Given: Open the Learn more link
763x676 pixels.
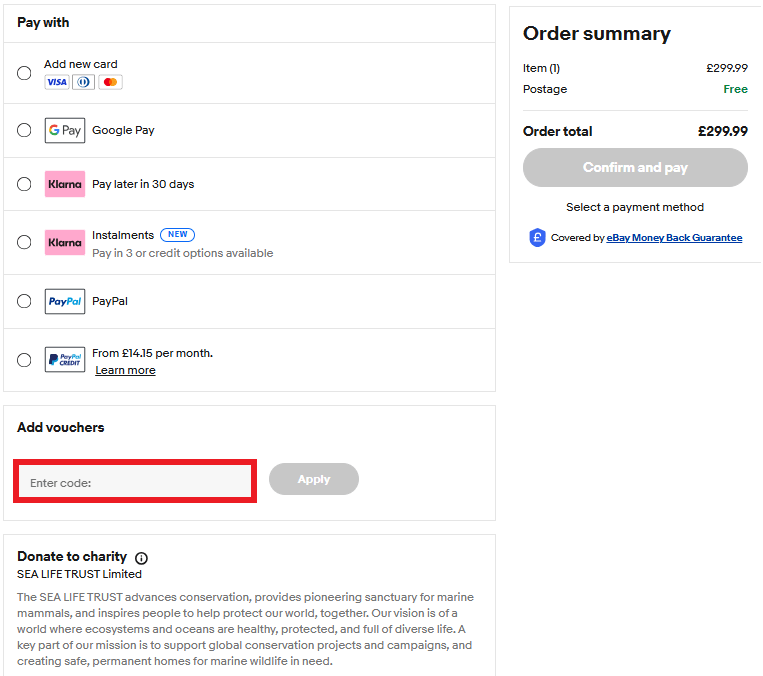Looking at the screenshot, I should tap(125, 370).
